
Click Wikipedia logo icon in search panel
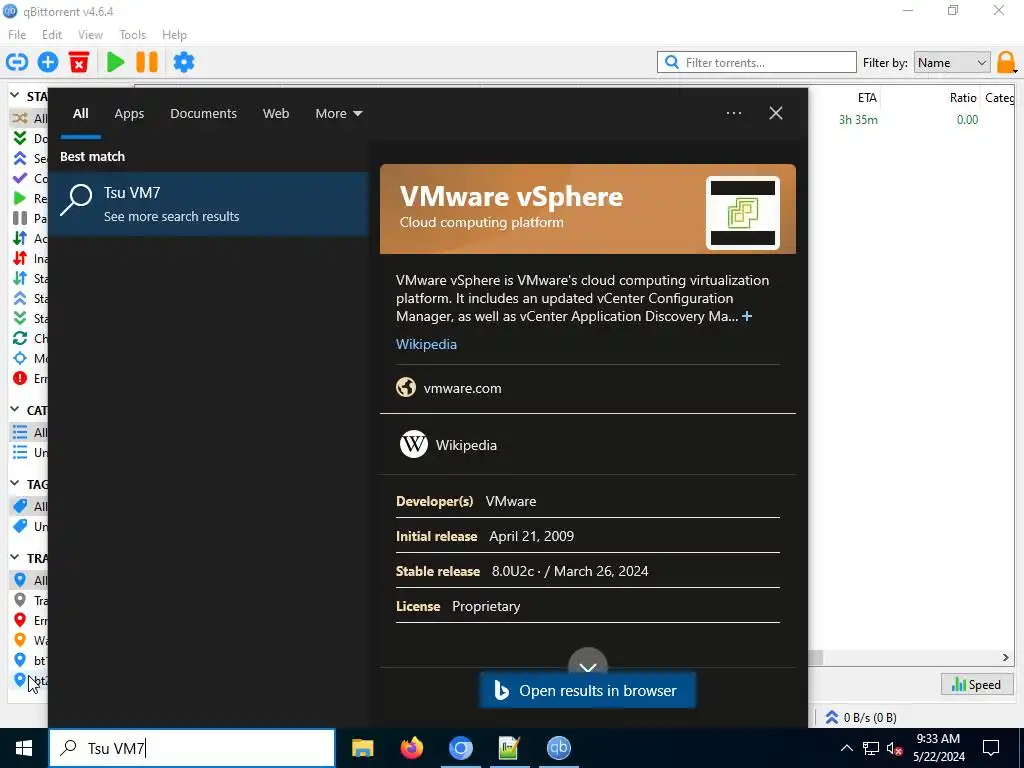pos(413,445)
